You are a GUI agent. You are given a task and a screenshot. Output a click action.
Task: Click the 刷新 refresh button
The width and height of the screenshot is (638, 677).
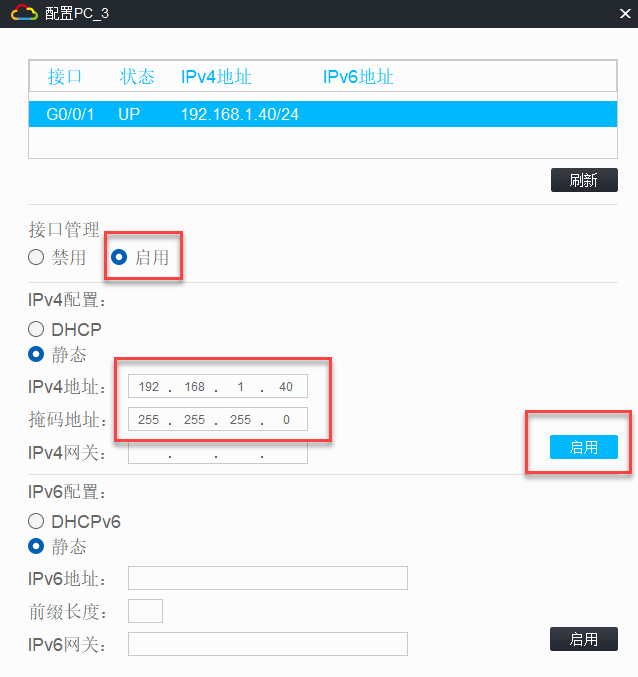coord(584,180)
